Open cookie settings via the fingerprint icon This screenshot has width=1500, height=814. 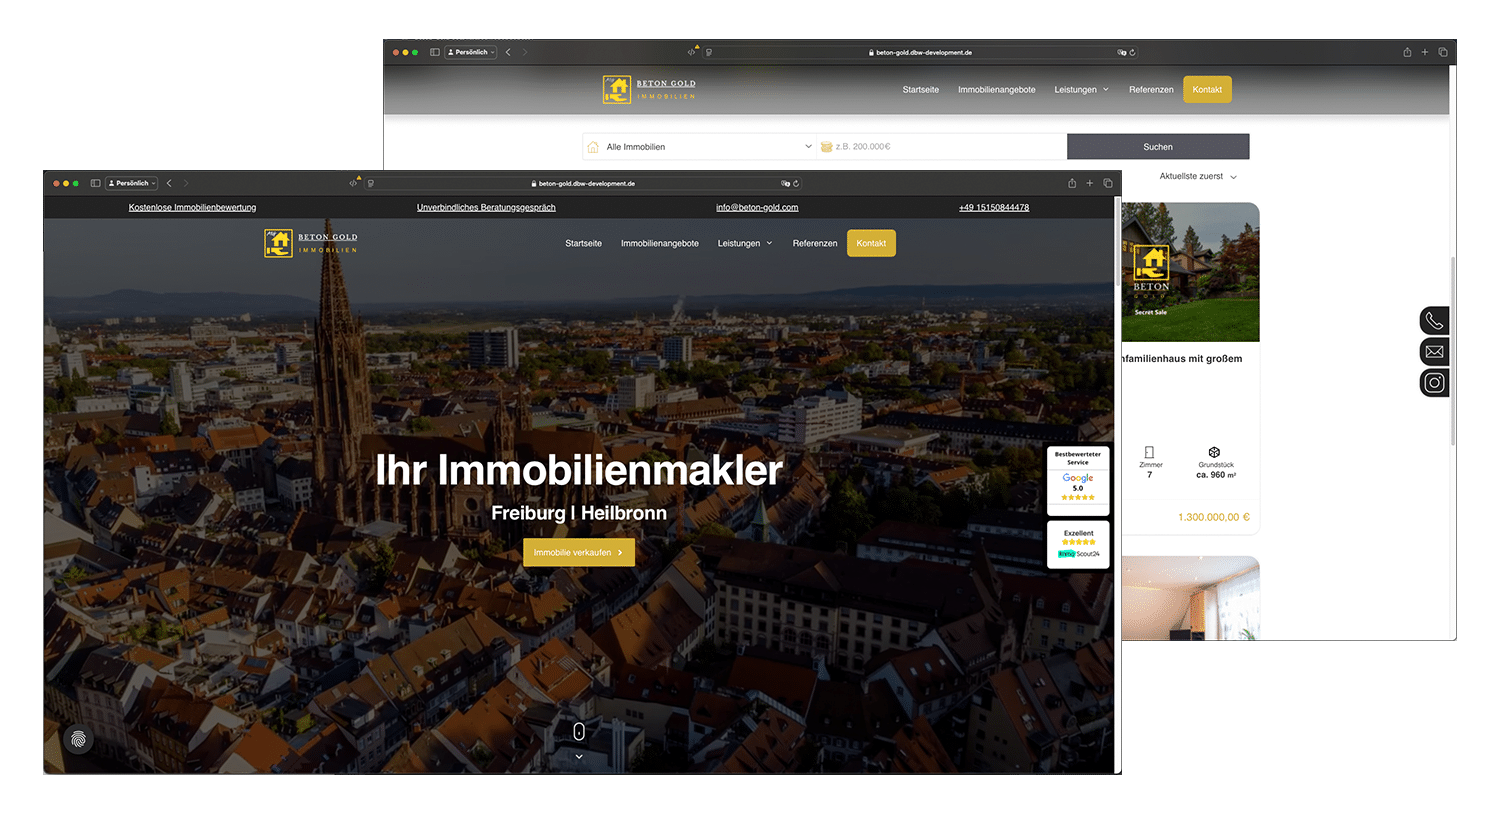[x=78, y=739]
